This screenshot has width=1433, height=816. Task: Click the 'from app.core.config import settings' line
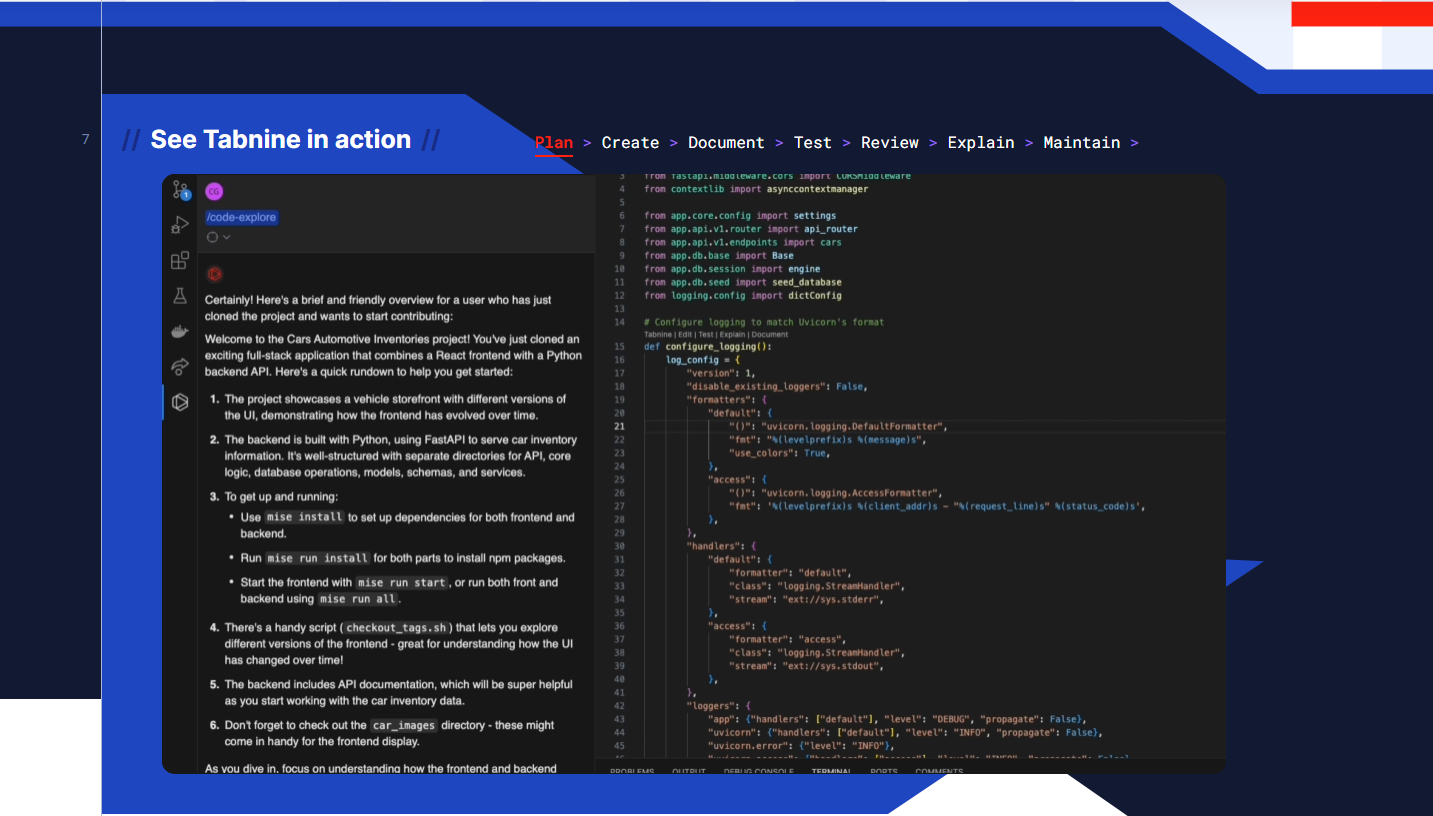(740, 215)
